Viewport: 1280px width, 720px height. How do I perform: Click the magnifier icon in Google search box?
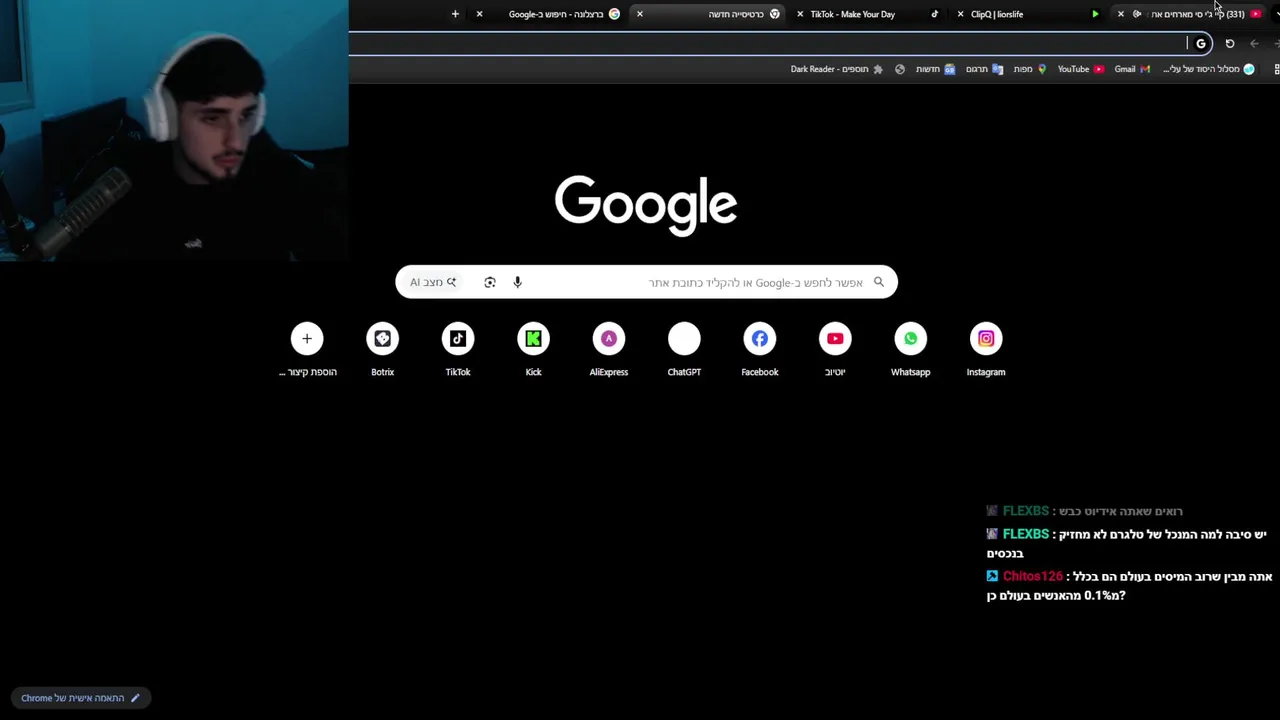coord(879,282)
